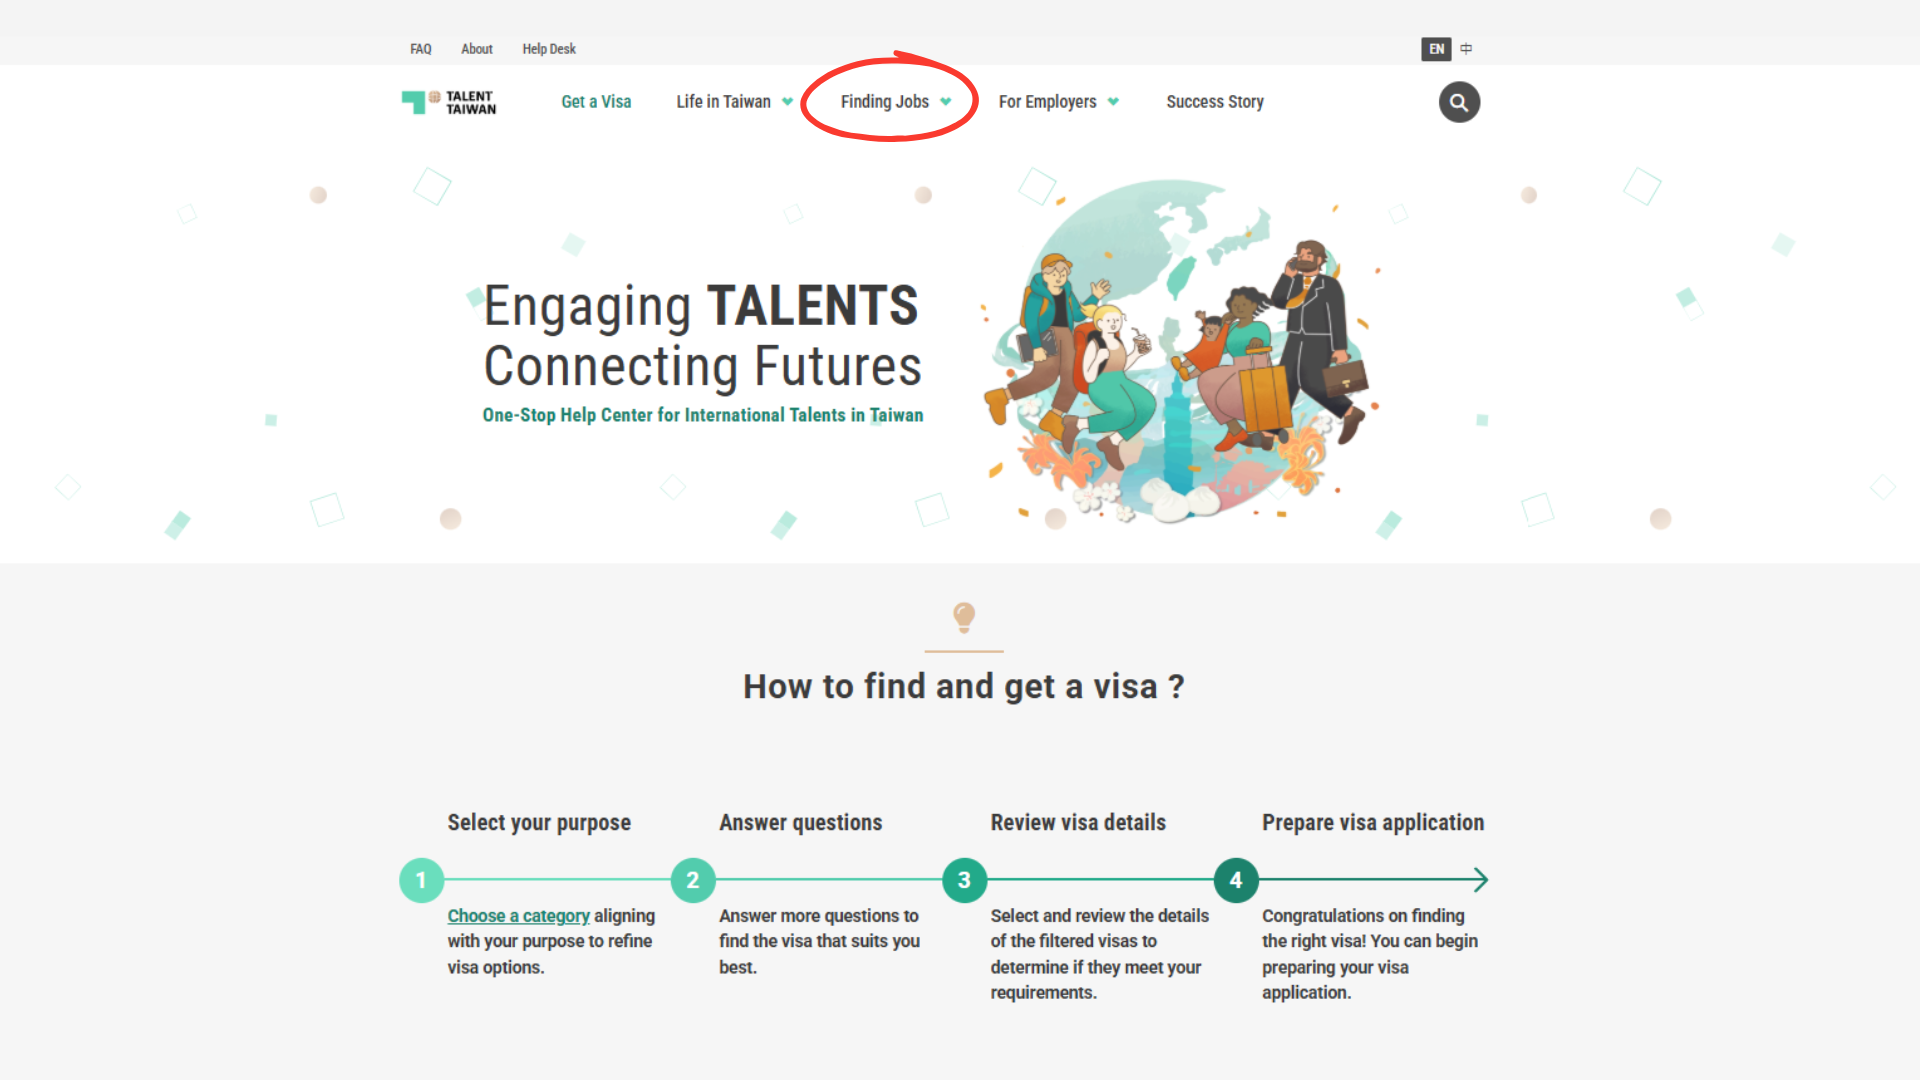Click the Talent Taiwan logo
Screen dimensions: 1920x1080
pos(449,102)
